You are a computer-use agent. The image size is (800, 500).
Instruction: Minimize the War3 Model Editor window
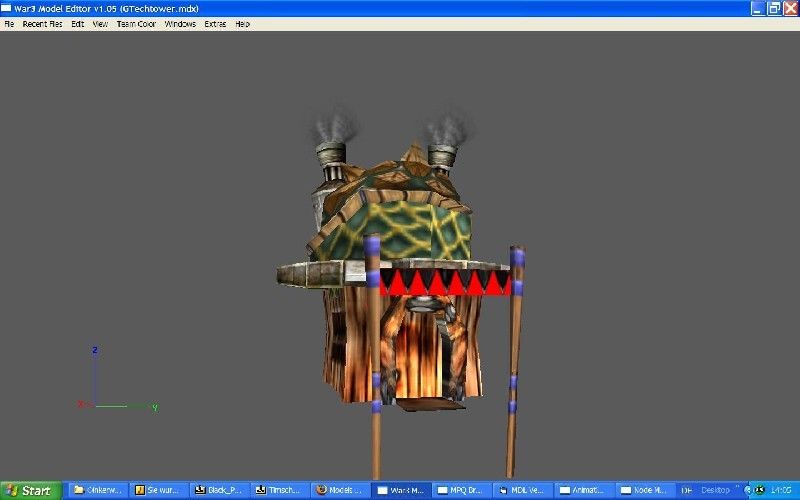pos(758,8)
